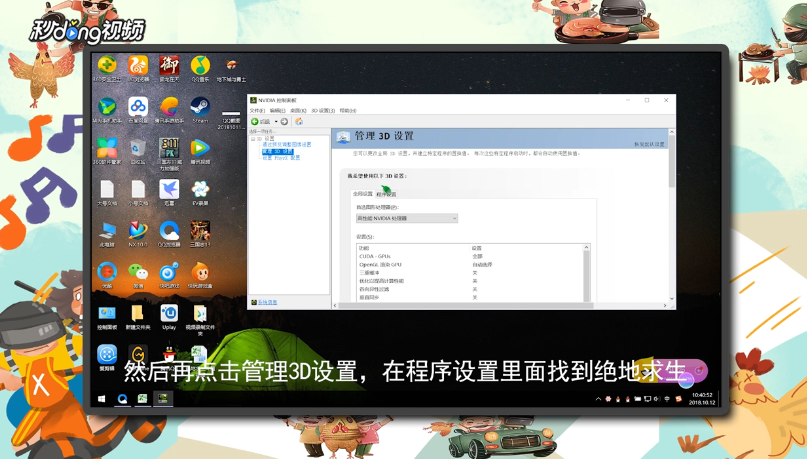Open Steam desktop icon
The width and height of the screenshot is (807, 459).
point(200,110)
